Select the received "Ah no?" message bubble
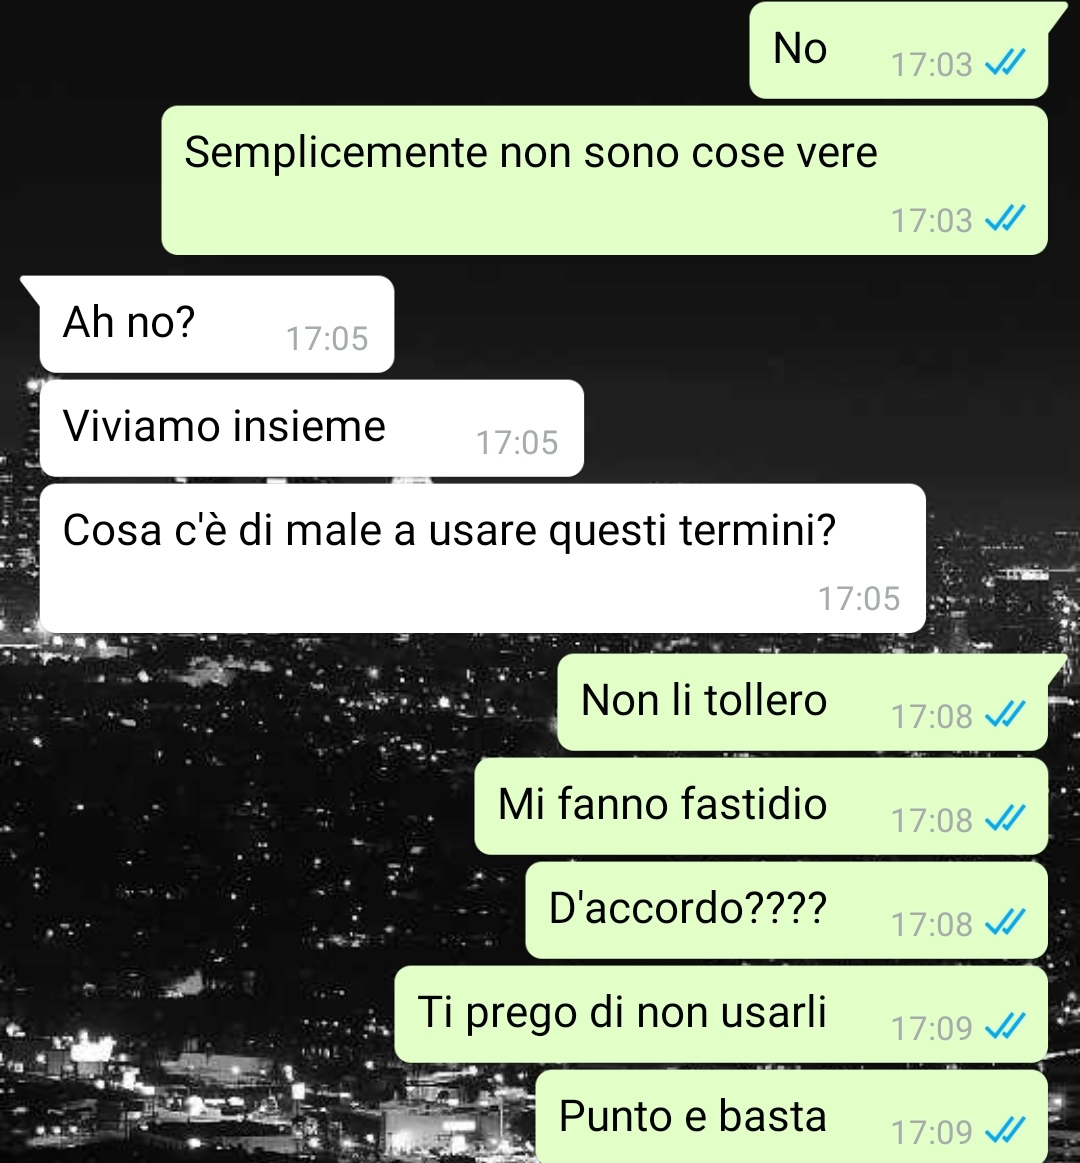The height and width of the screenshot is (1163, 1080). 217,324
